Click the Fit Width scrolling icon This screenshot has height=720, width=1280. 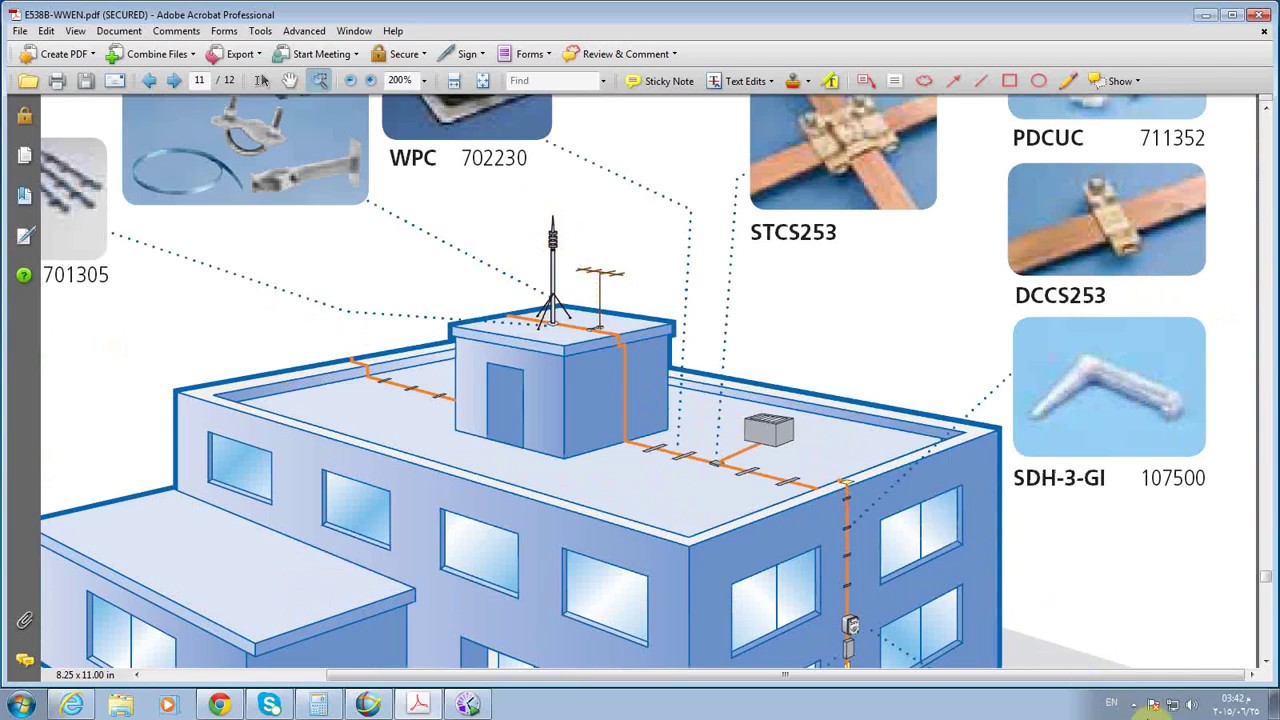coord(454,81)
